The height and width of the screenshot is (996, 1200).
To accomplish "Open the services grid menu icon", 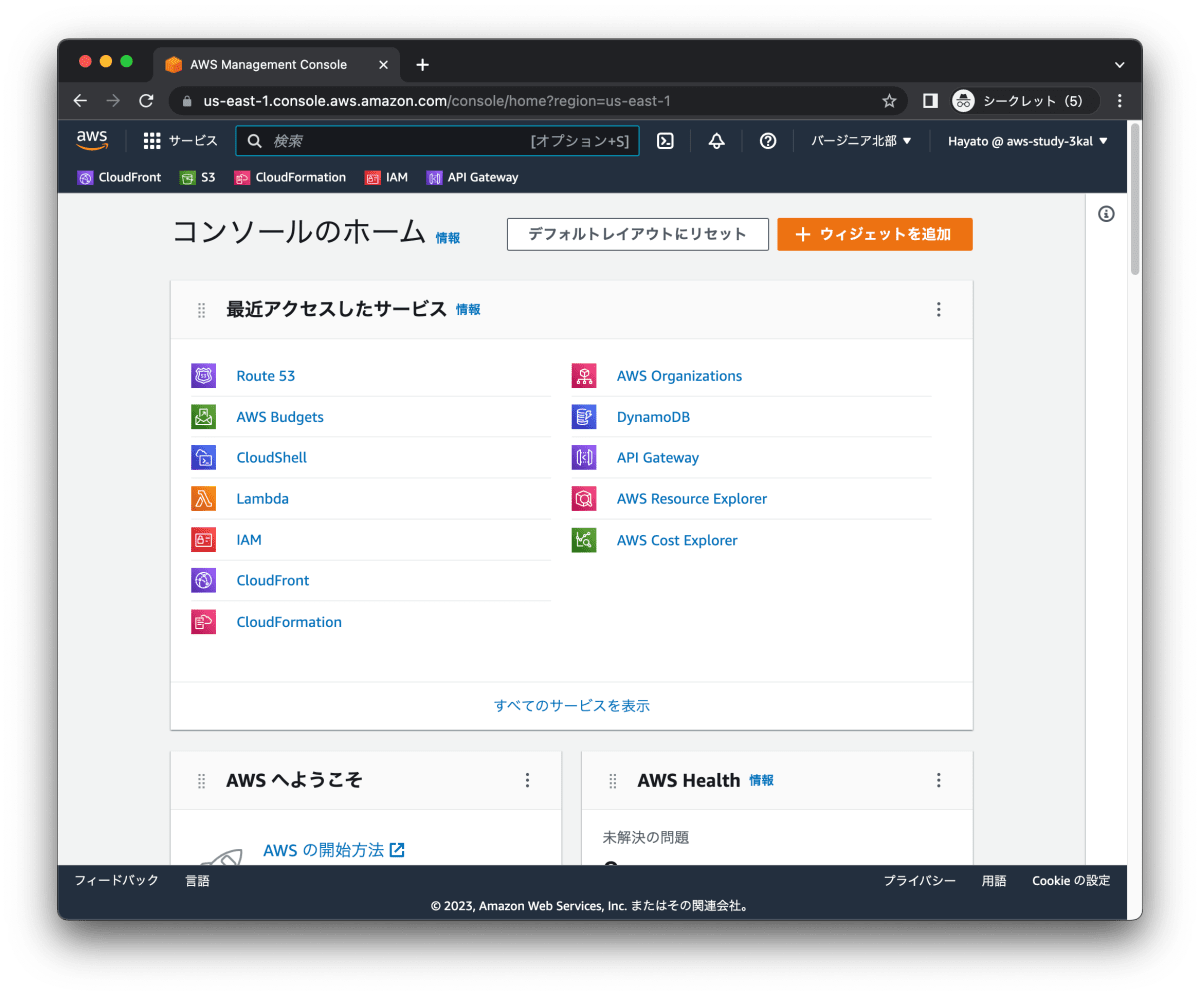I will click(152, 141).
